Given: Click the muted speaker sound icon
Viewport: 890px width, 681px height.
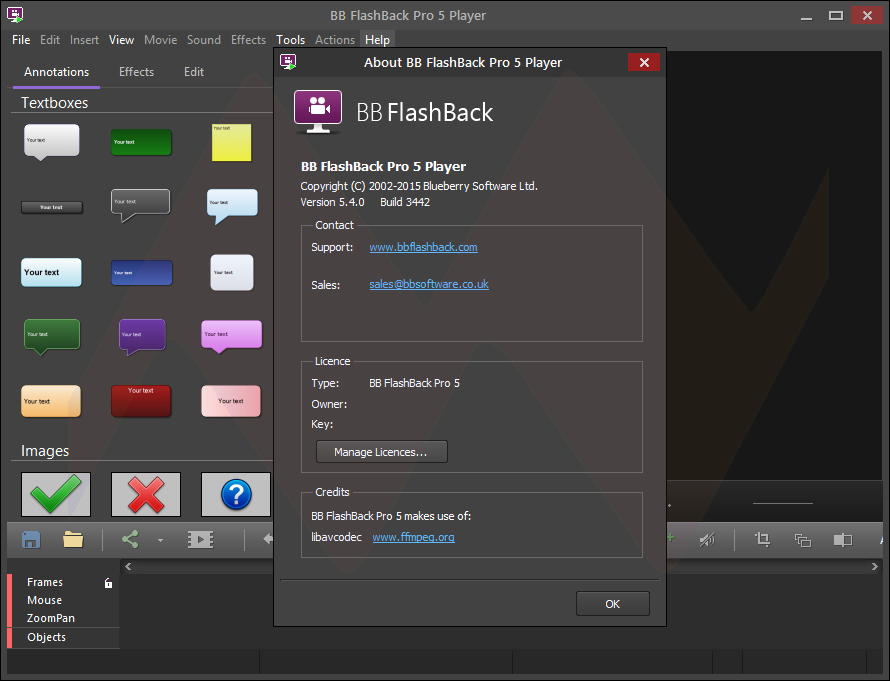Looking at the screenshot, I should pos(707,540).
